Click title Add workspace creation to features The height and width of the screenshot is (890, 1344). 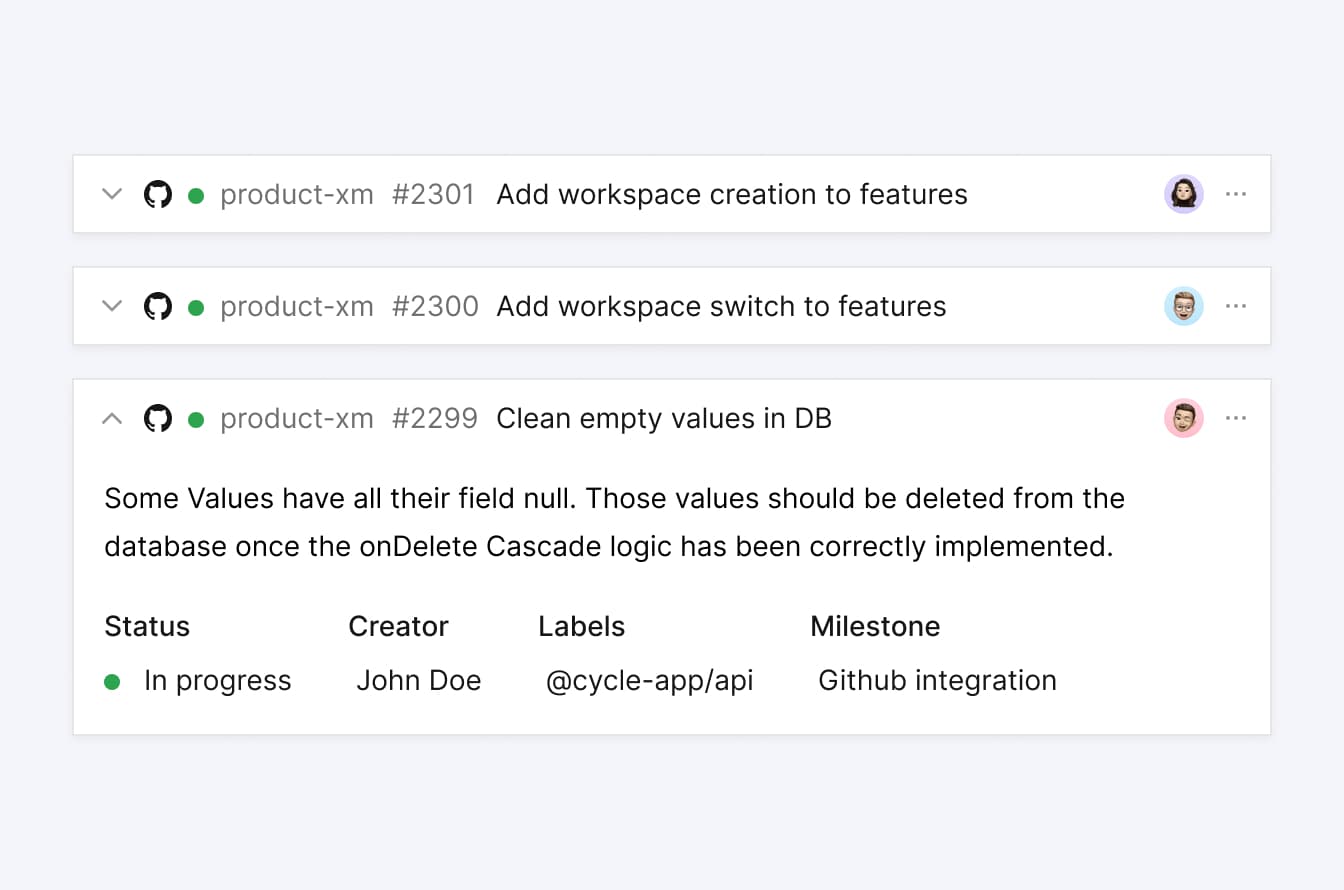(731, 194)
